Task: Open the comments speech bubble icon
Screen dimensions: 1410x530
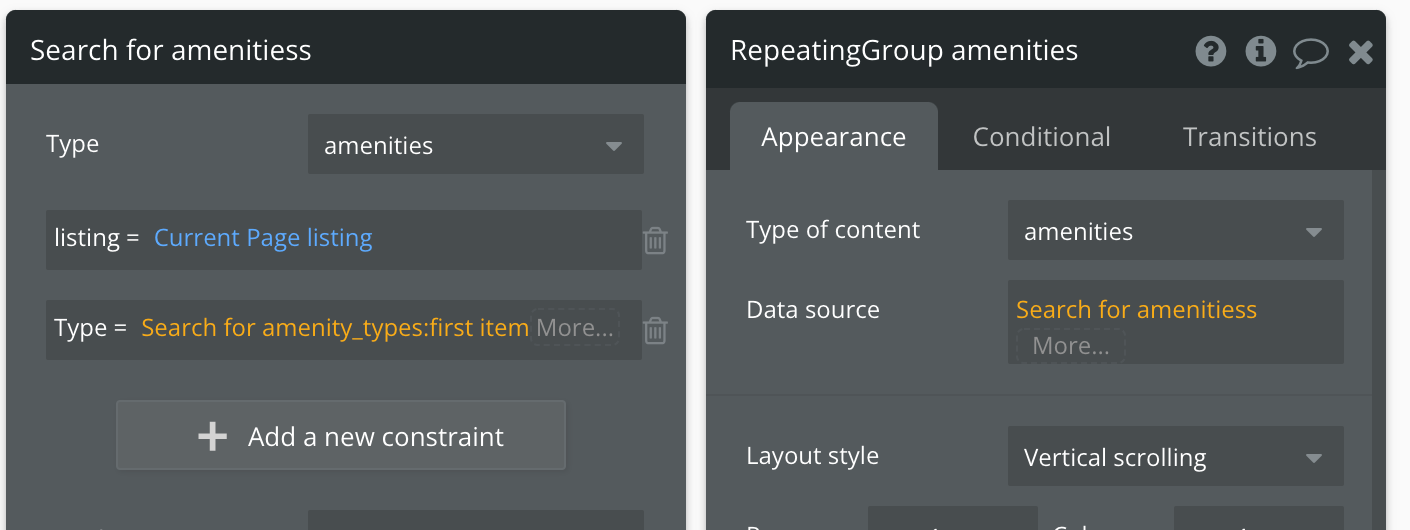Action: point(1310,52)
